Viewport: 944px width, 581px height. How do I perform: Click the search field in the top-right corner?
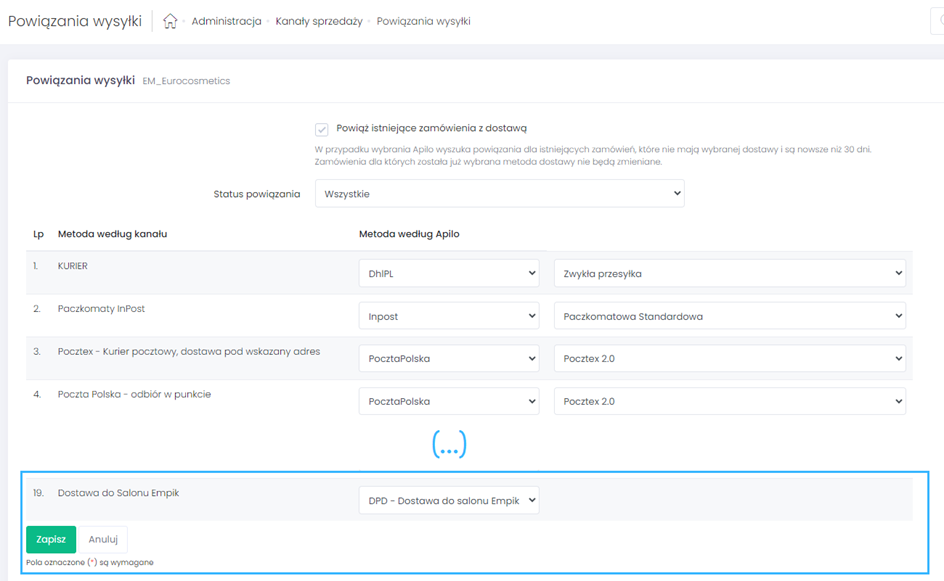coord(938,21)
